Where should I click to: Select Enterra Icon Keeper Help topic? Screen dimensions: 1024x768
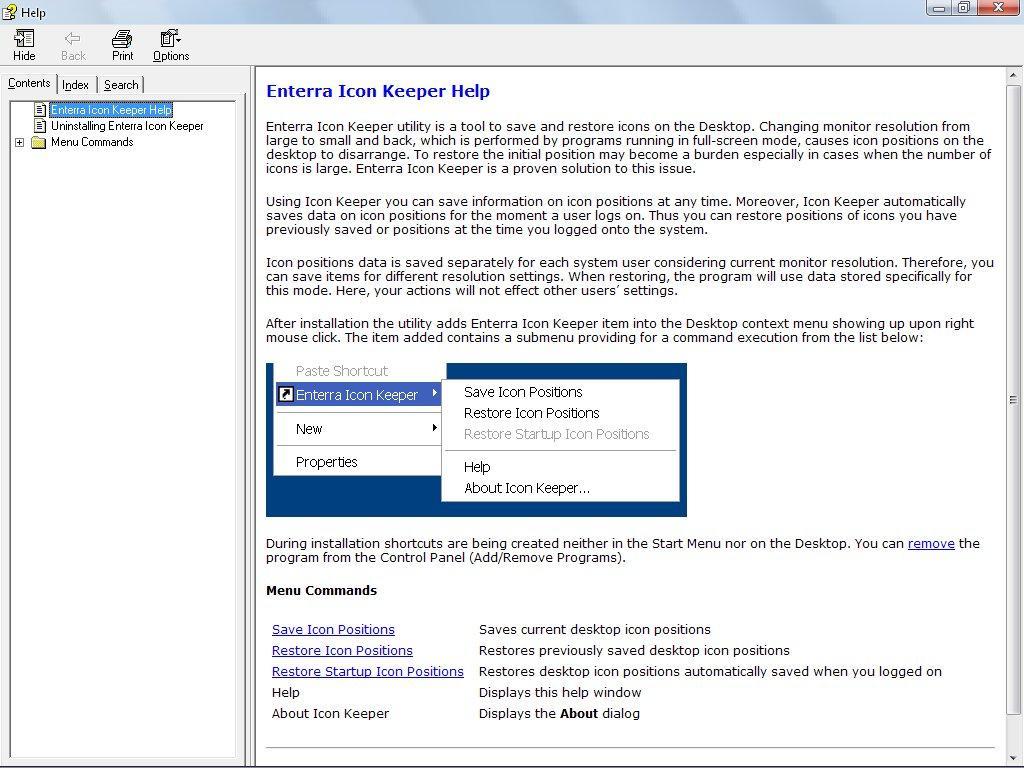point(112,110)
